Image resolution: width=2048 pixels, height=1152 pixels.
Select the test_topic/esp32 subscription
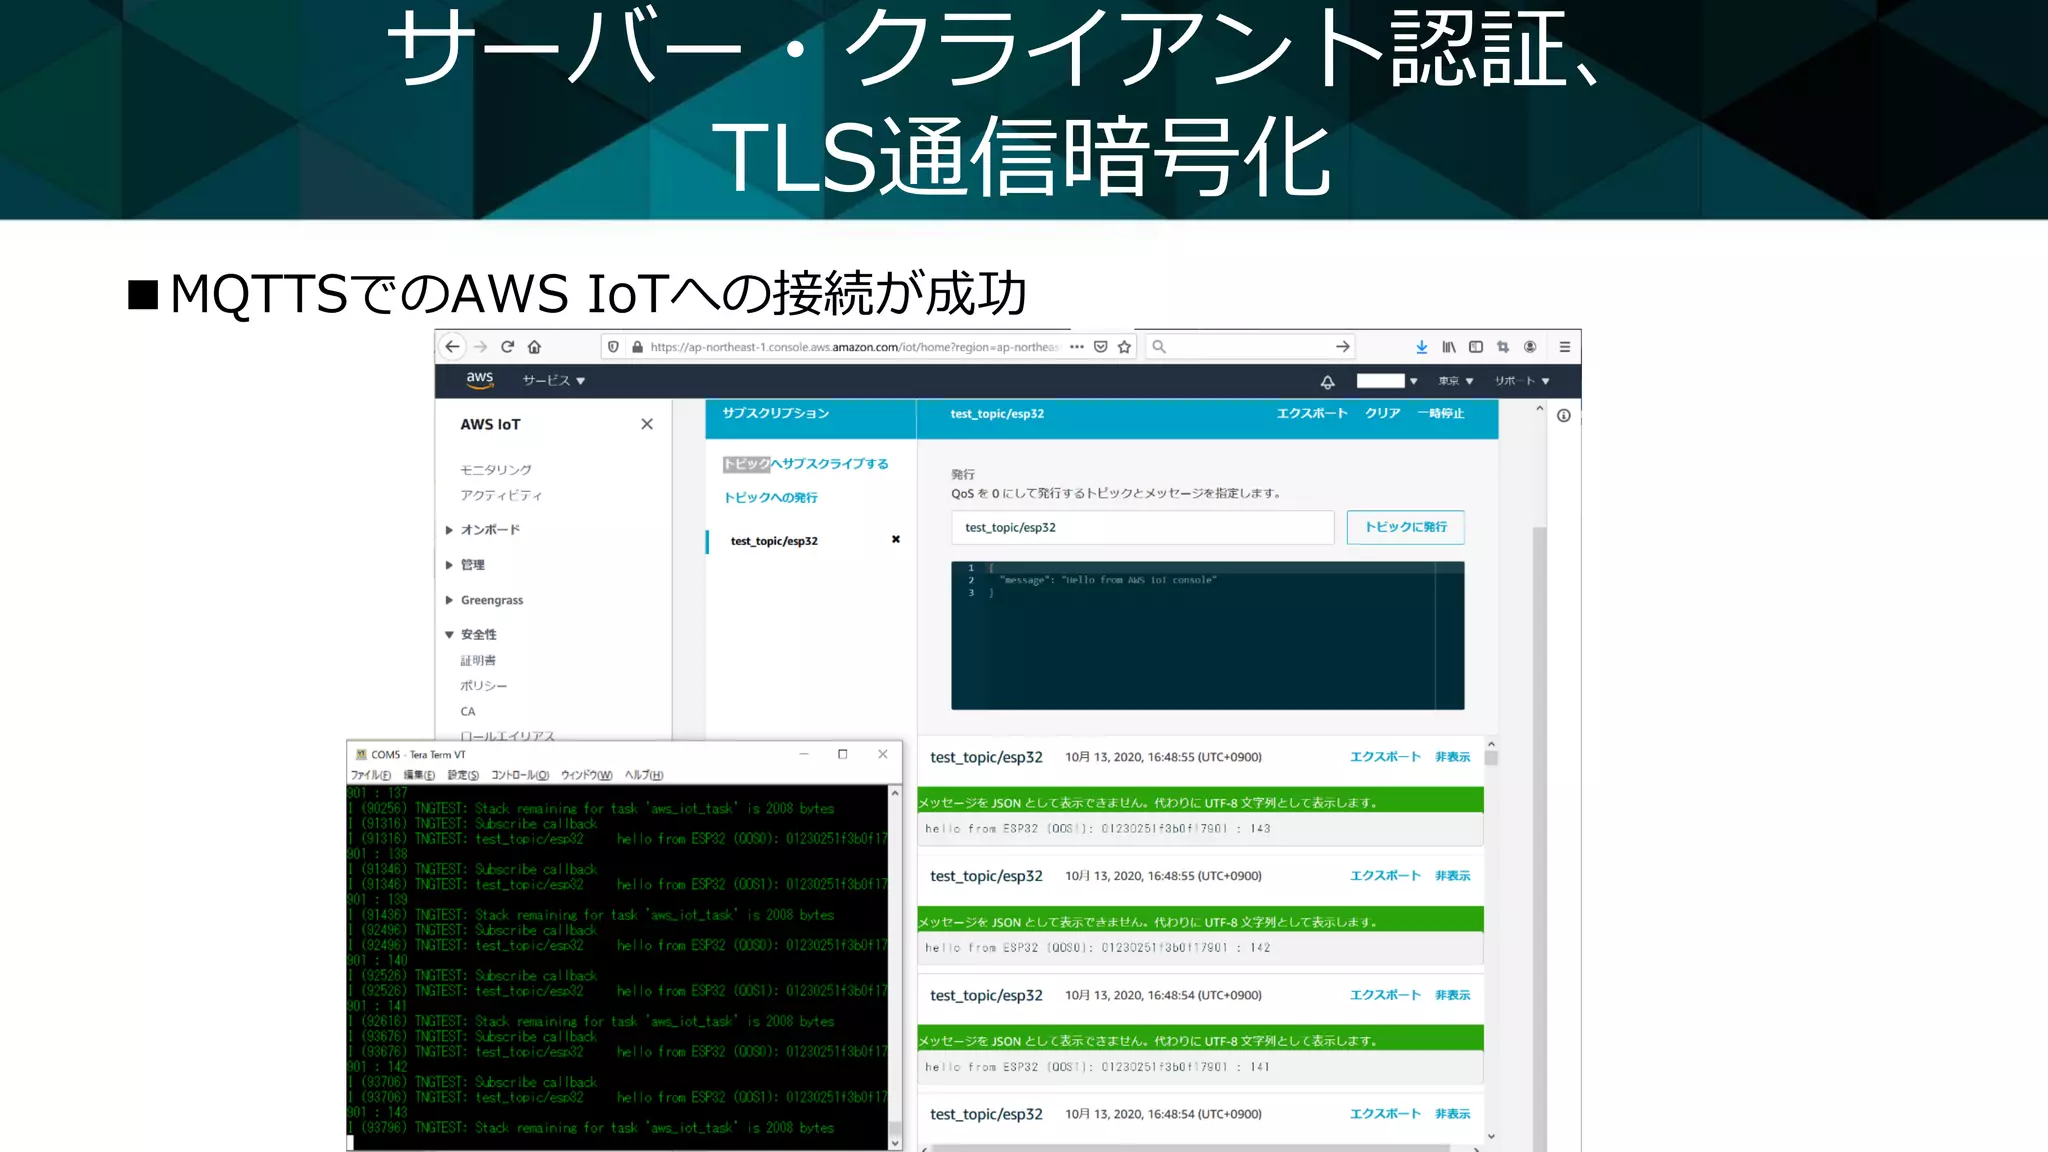[x=774, y=541]
